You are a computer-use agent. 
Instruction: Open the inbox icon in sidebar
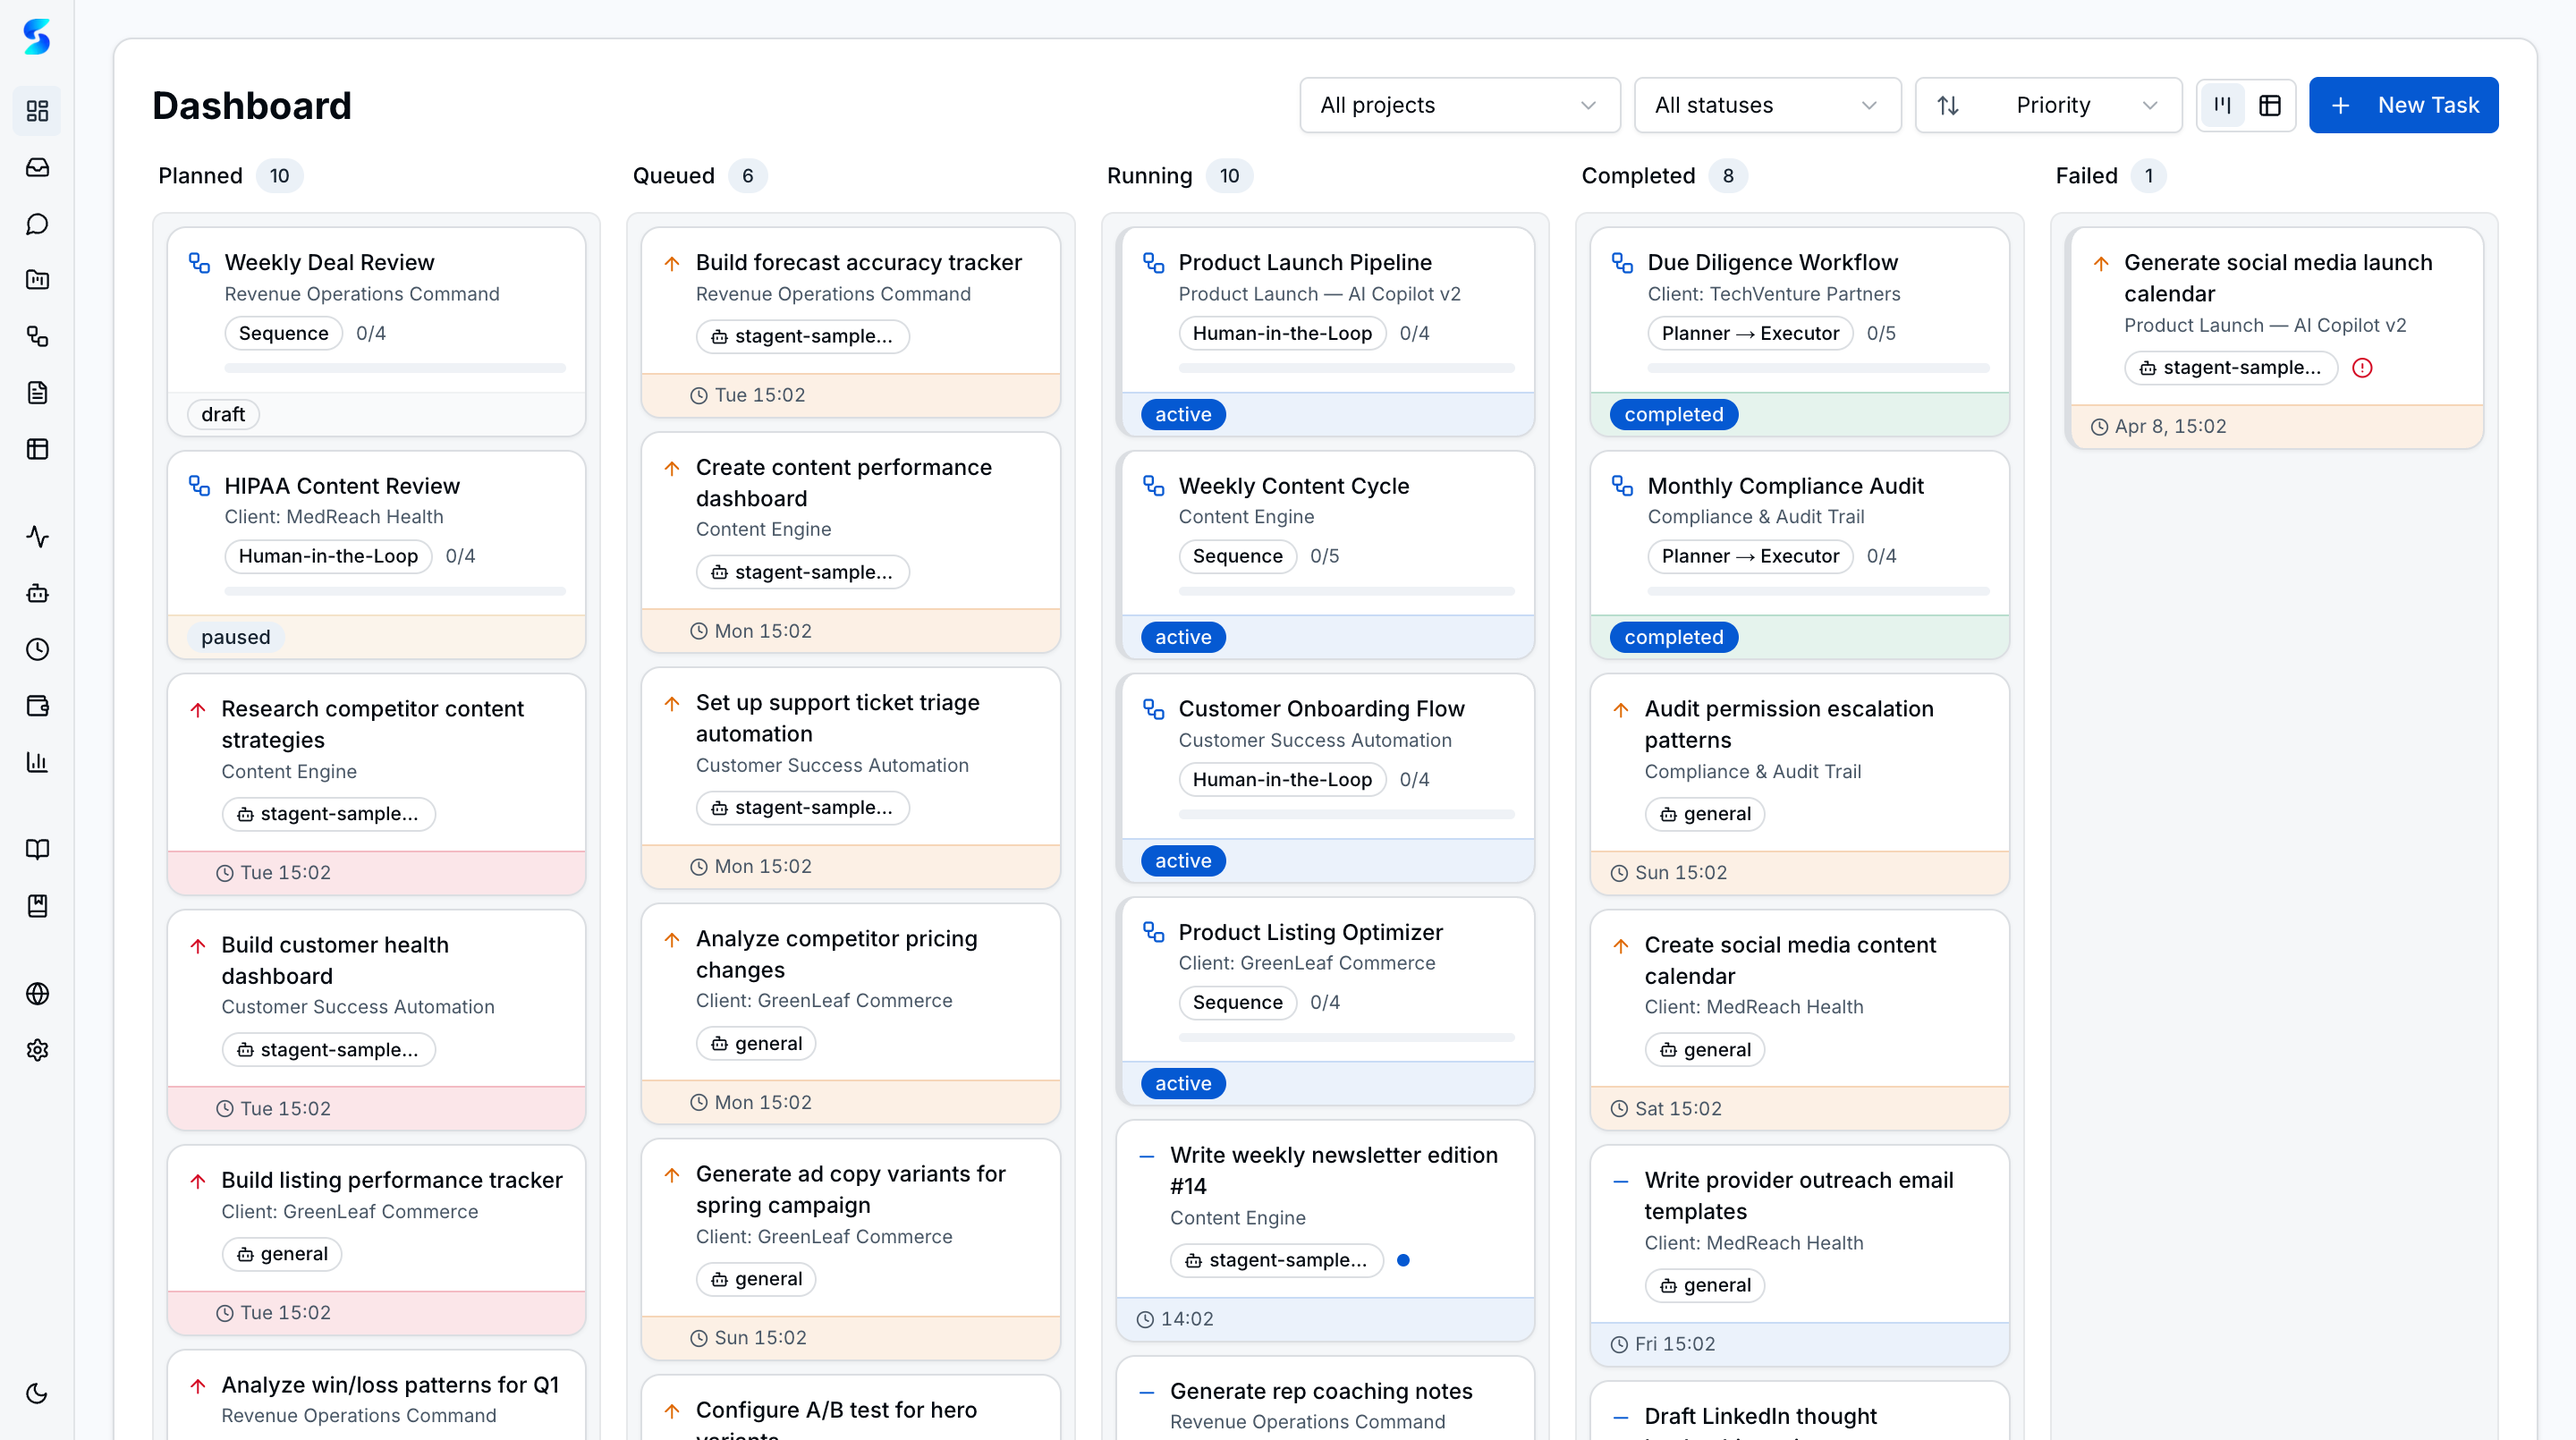(x=37, y=167)
